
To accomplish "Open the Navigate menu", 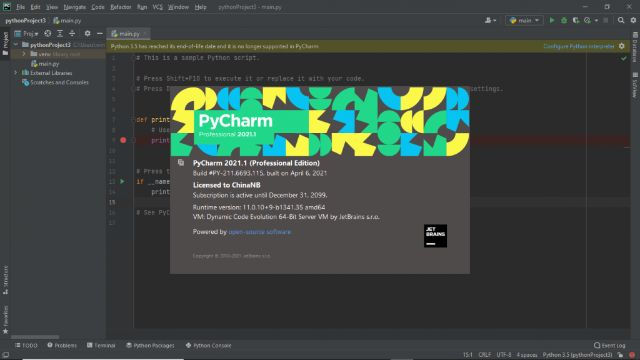I will pos(75,7).
